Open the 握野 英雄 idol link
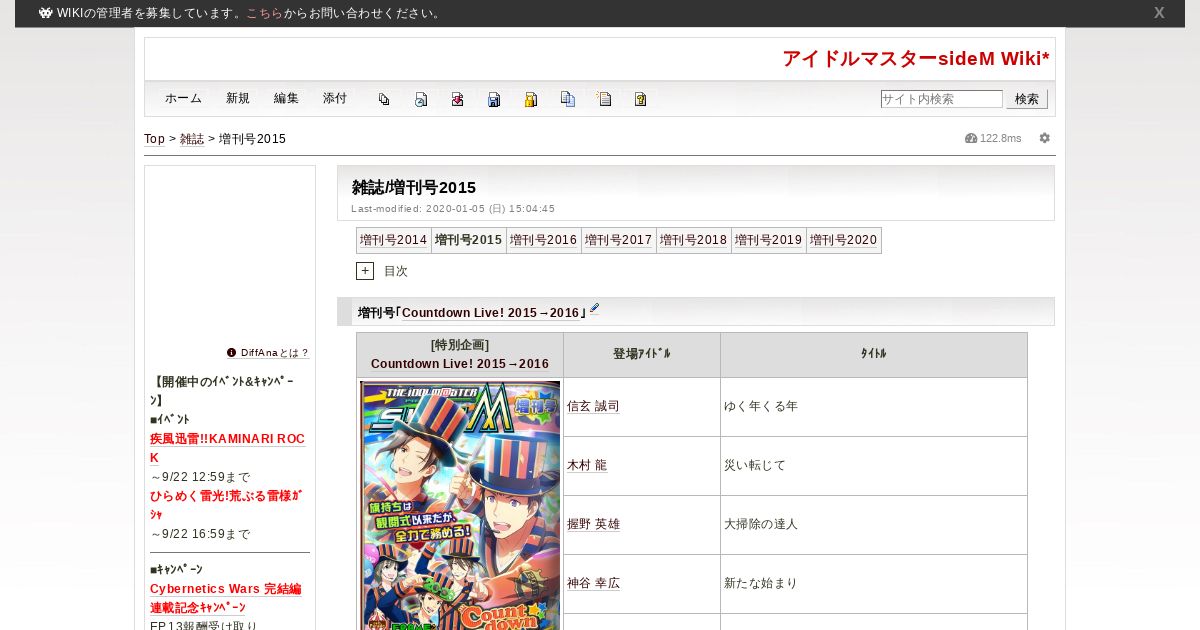Viewport: 1200px width, 630px height. coord(593,524)
